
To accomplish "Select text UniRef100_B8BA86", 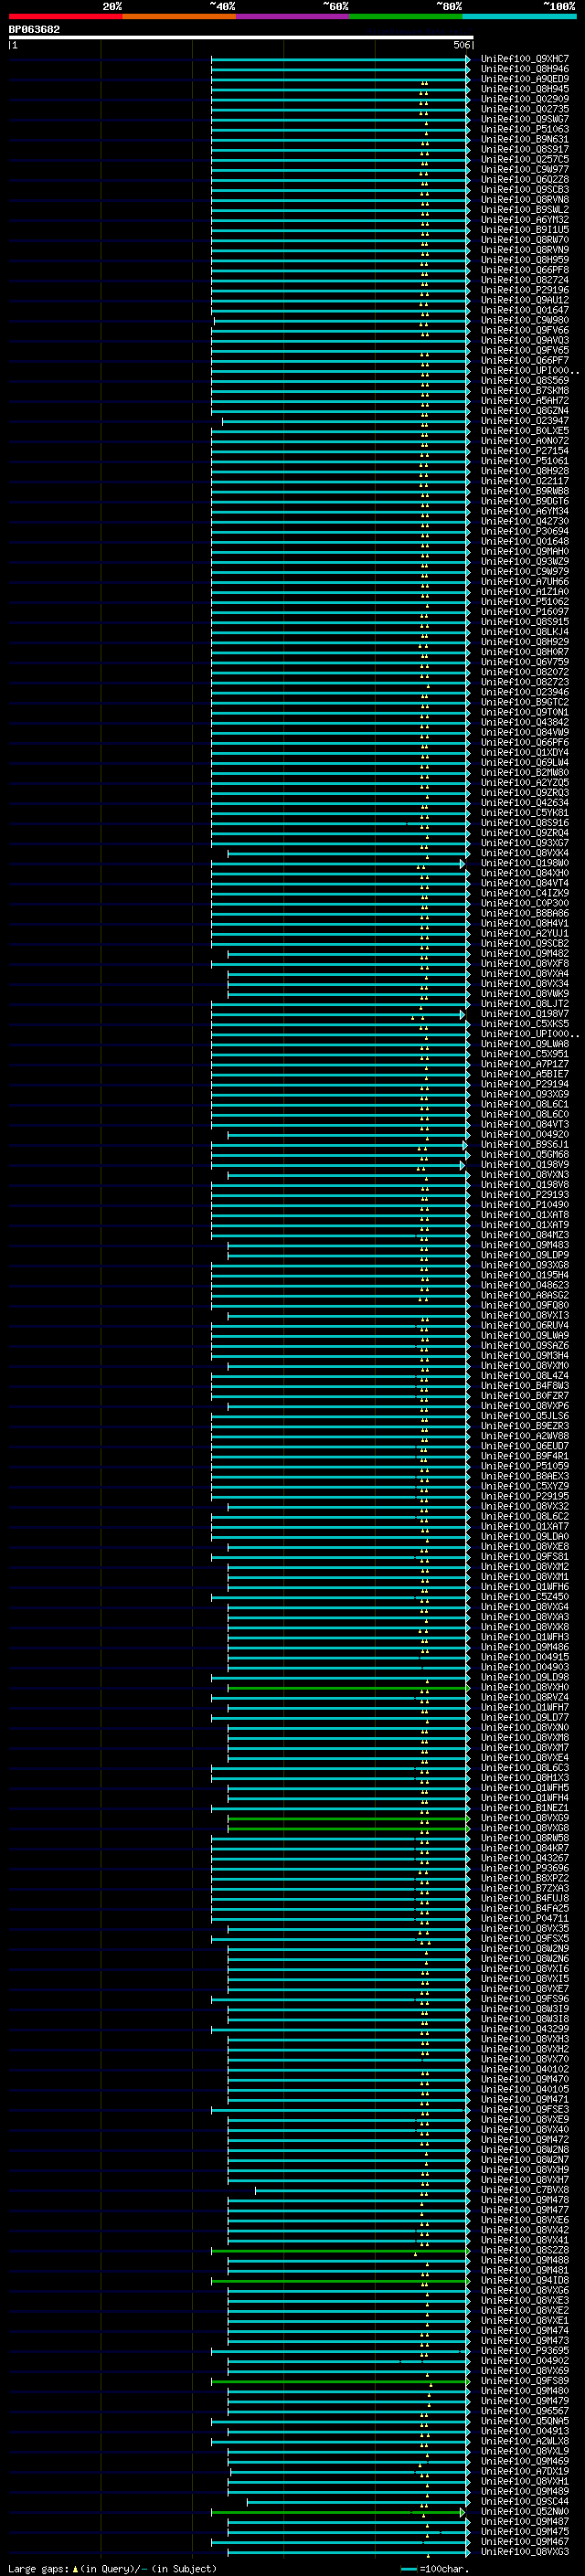I will point(525,913).
